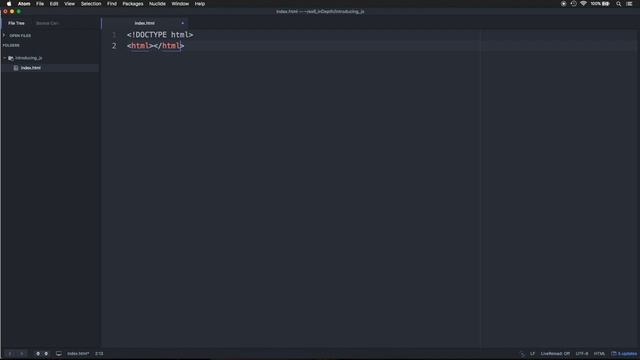Change the LF line ending setting
Viewport: 640px width, 360px height.
532,353
